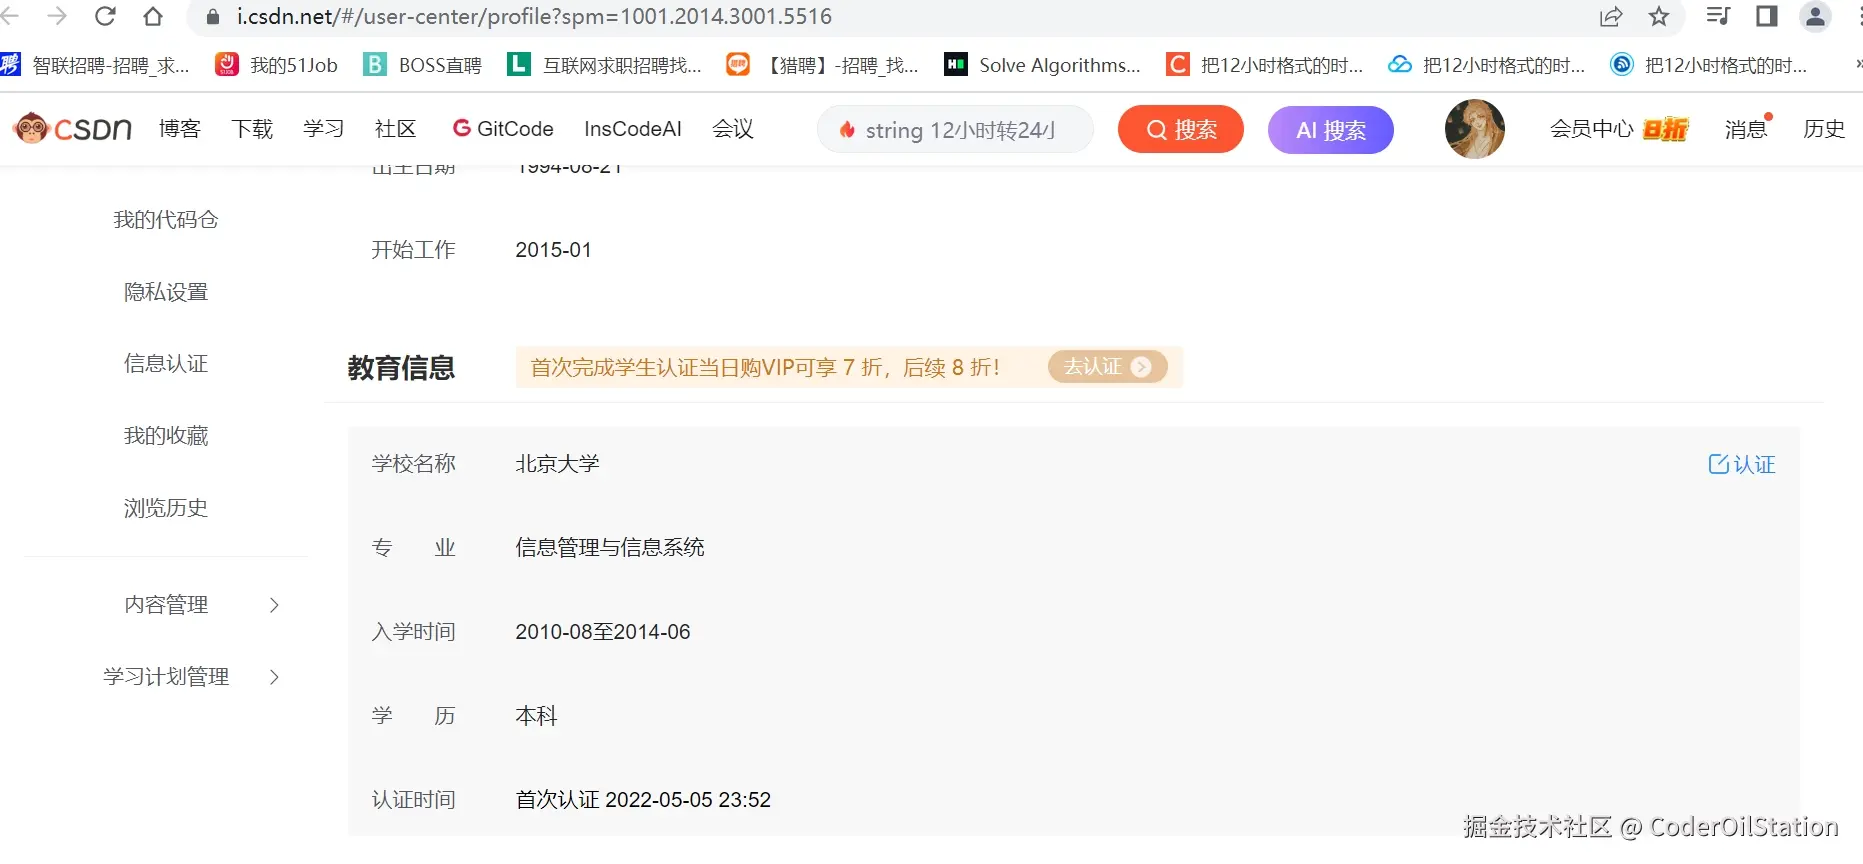This screenshot has width=1863, height=864.
Task: Bookmark this page with the star icon
Action: (x=1659, y=16)
